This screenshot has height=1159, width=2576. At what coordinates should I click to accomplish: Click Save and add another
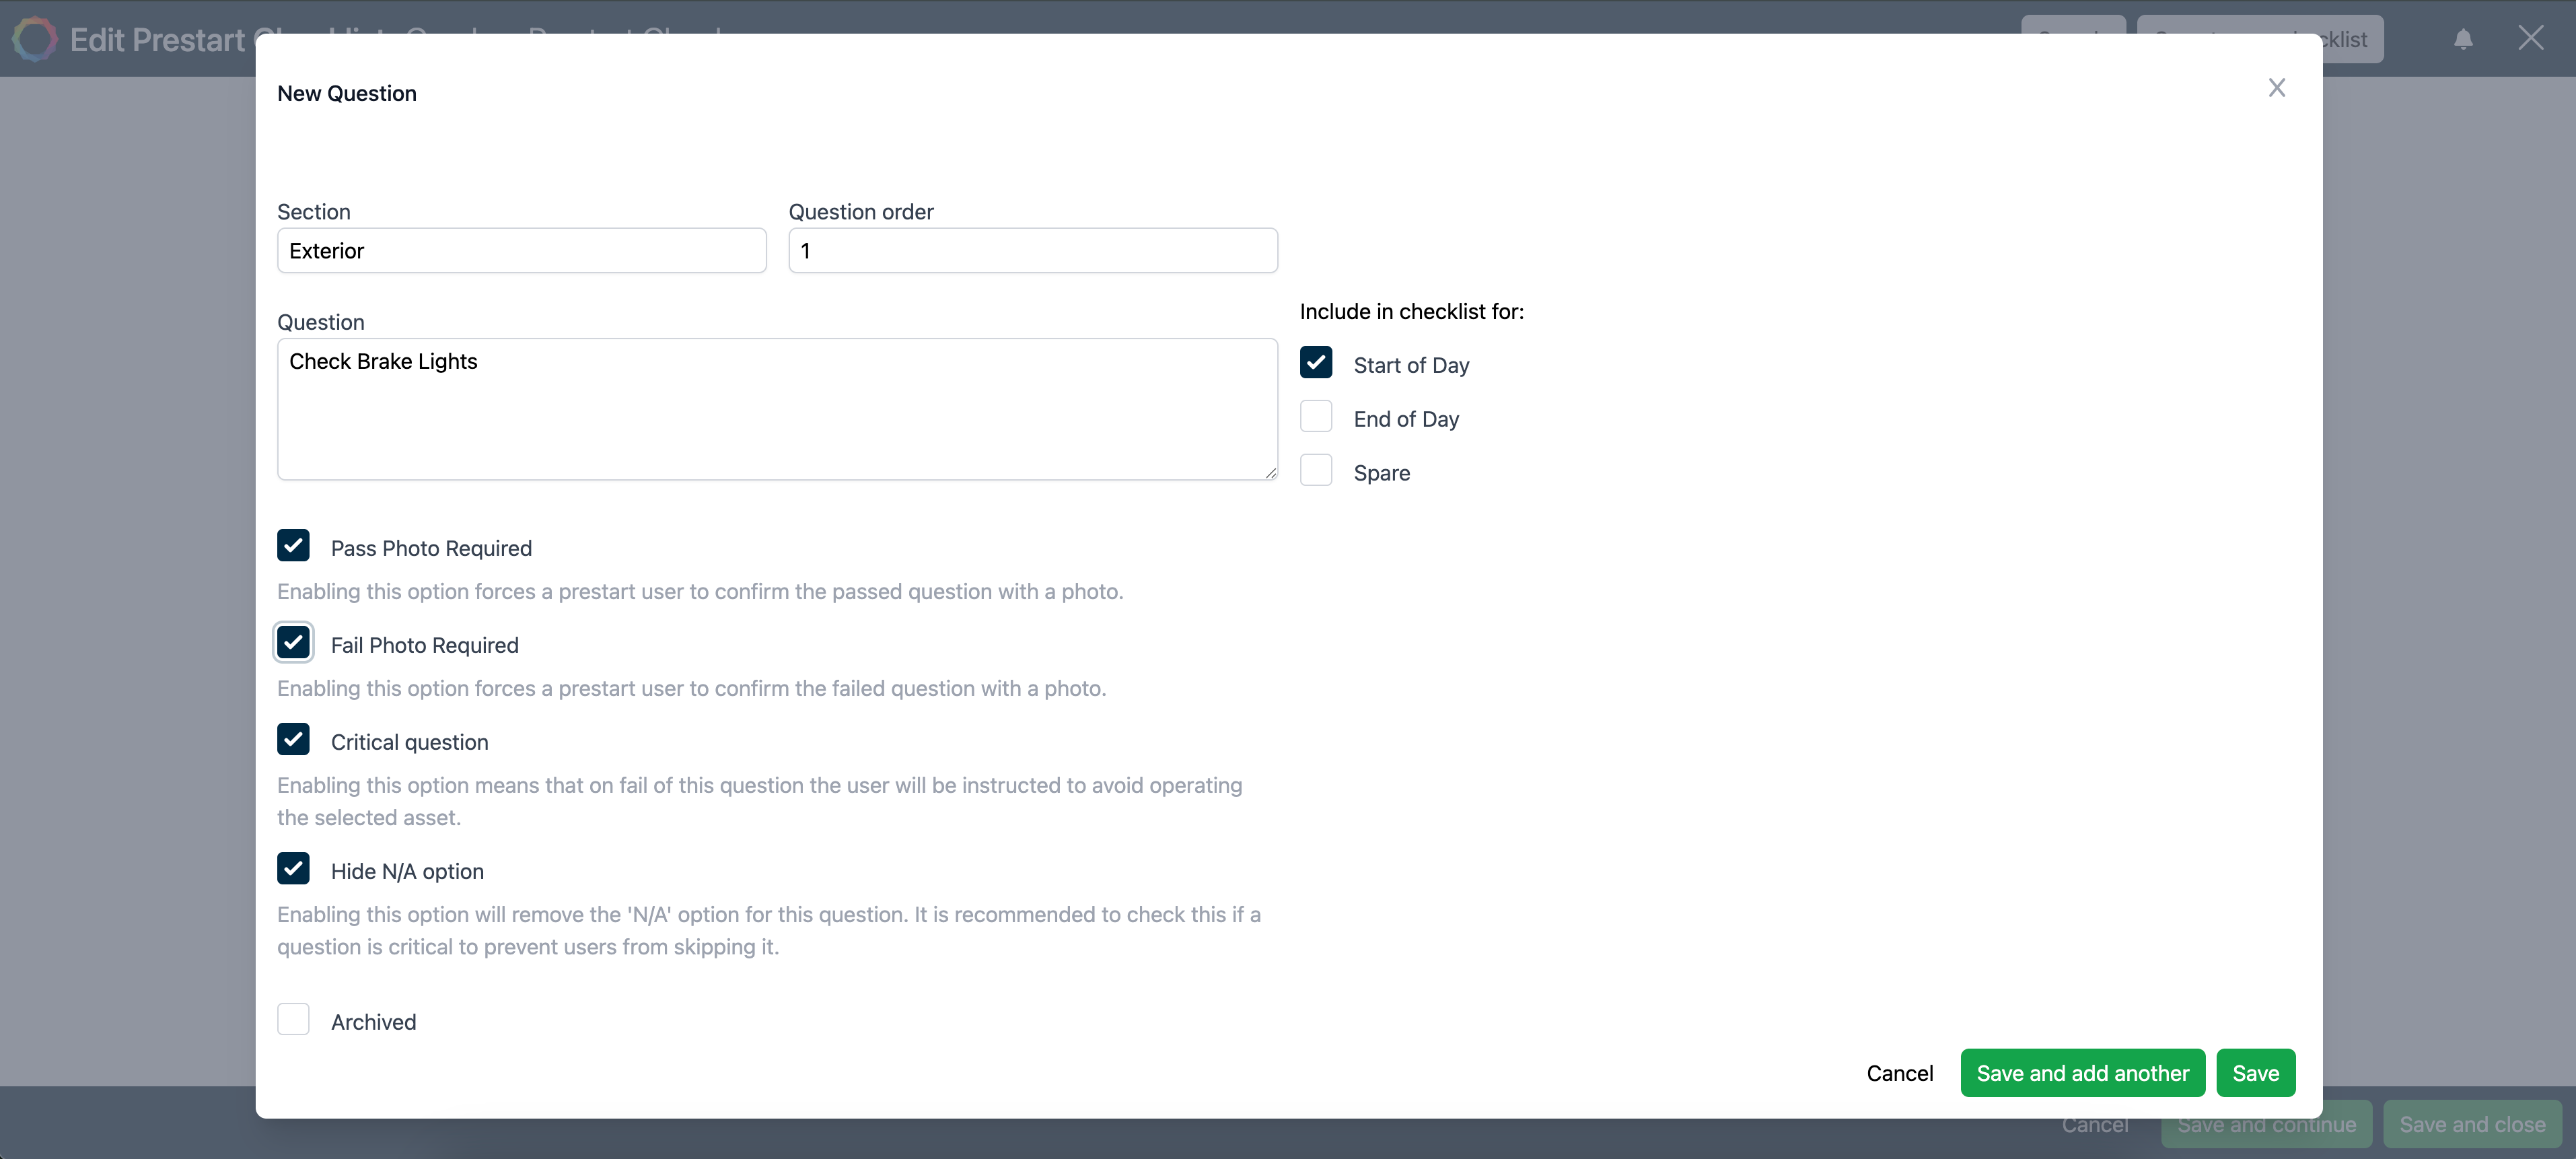click(2081, 1072)
